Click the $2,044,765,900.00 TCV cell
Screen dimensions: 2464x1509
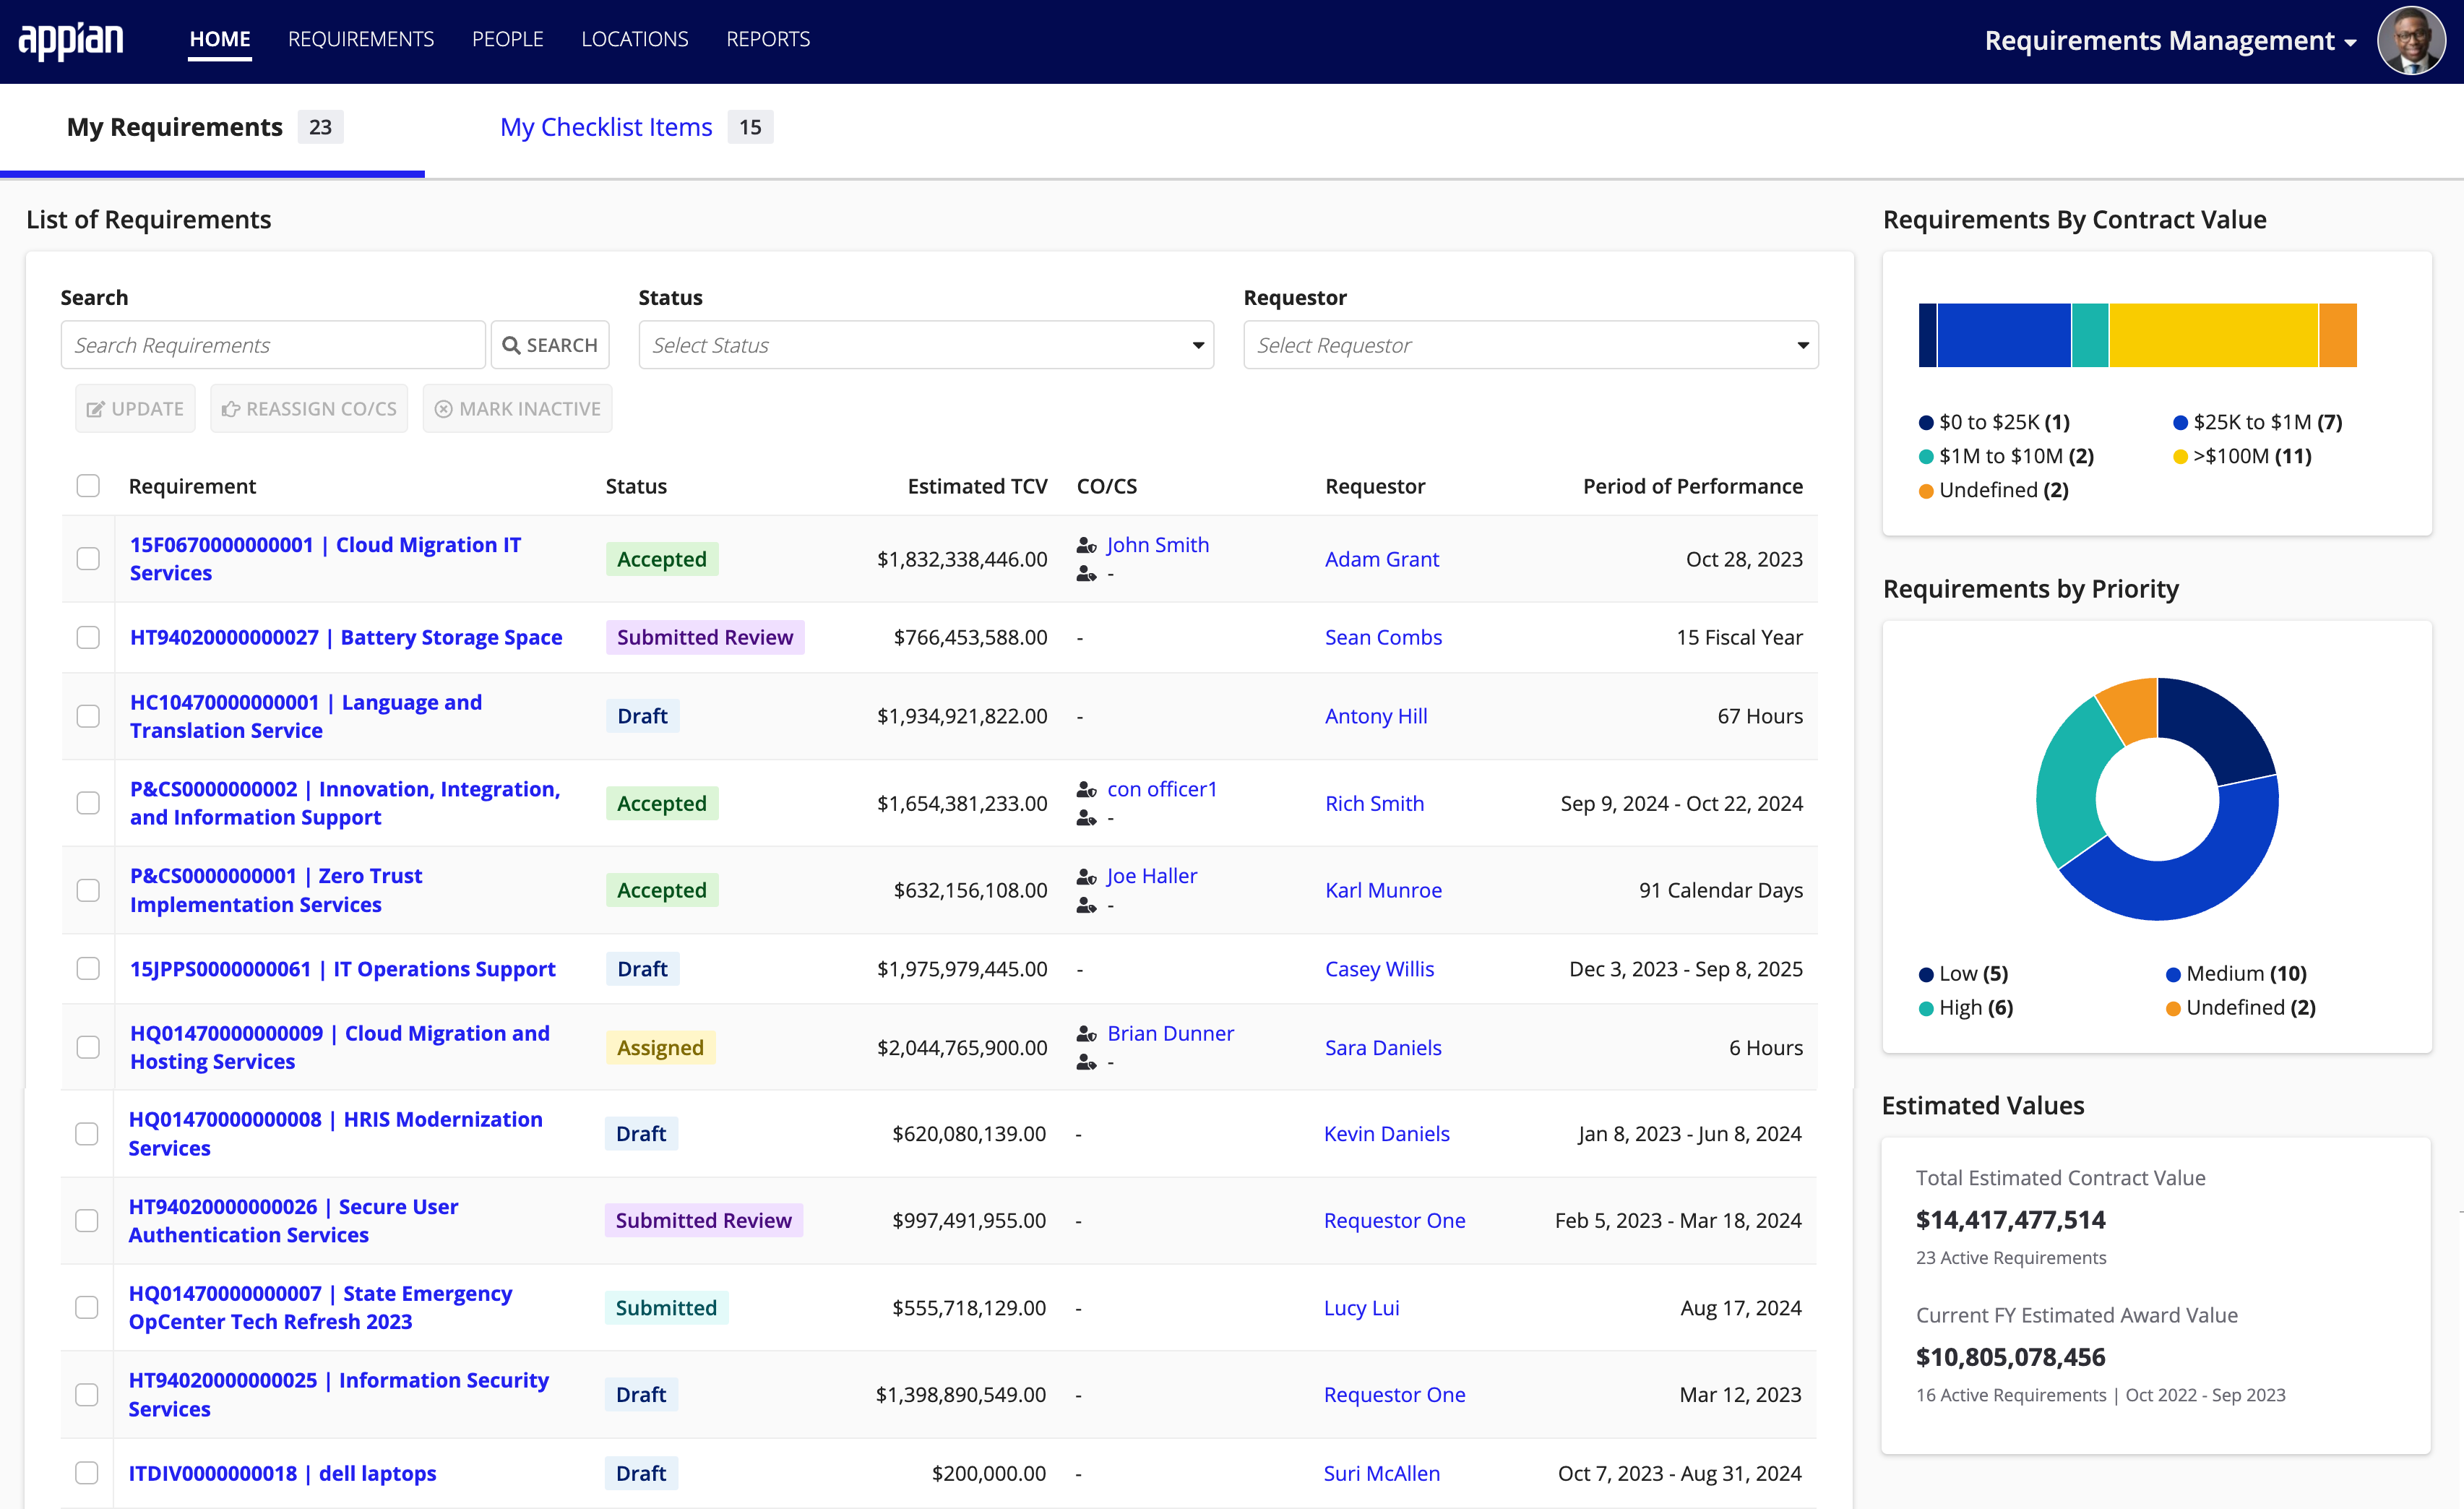click(962, 1047)
